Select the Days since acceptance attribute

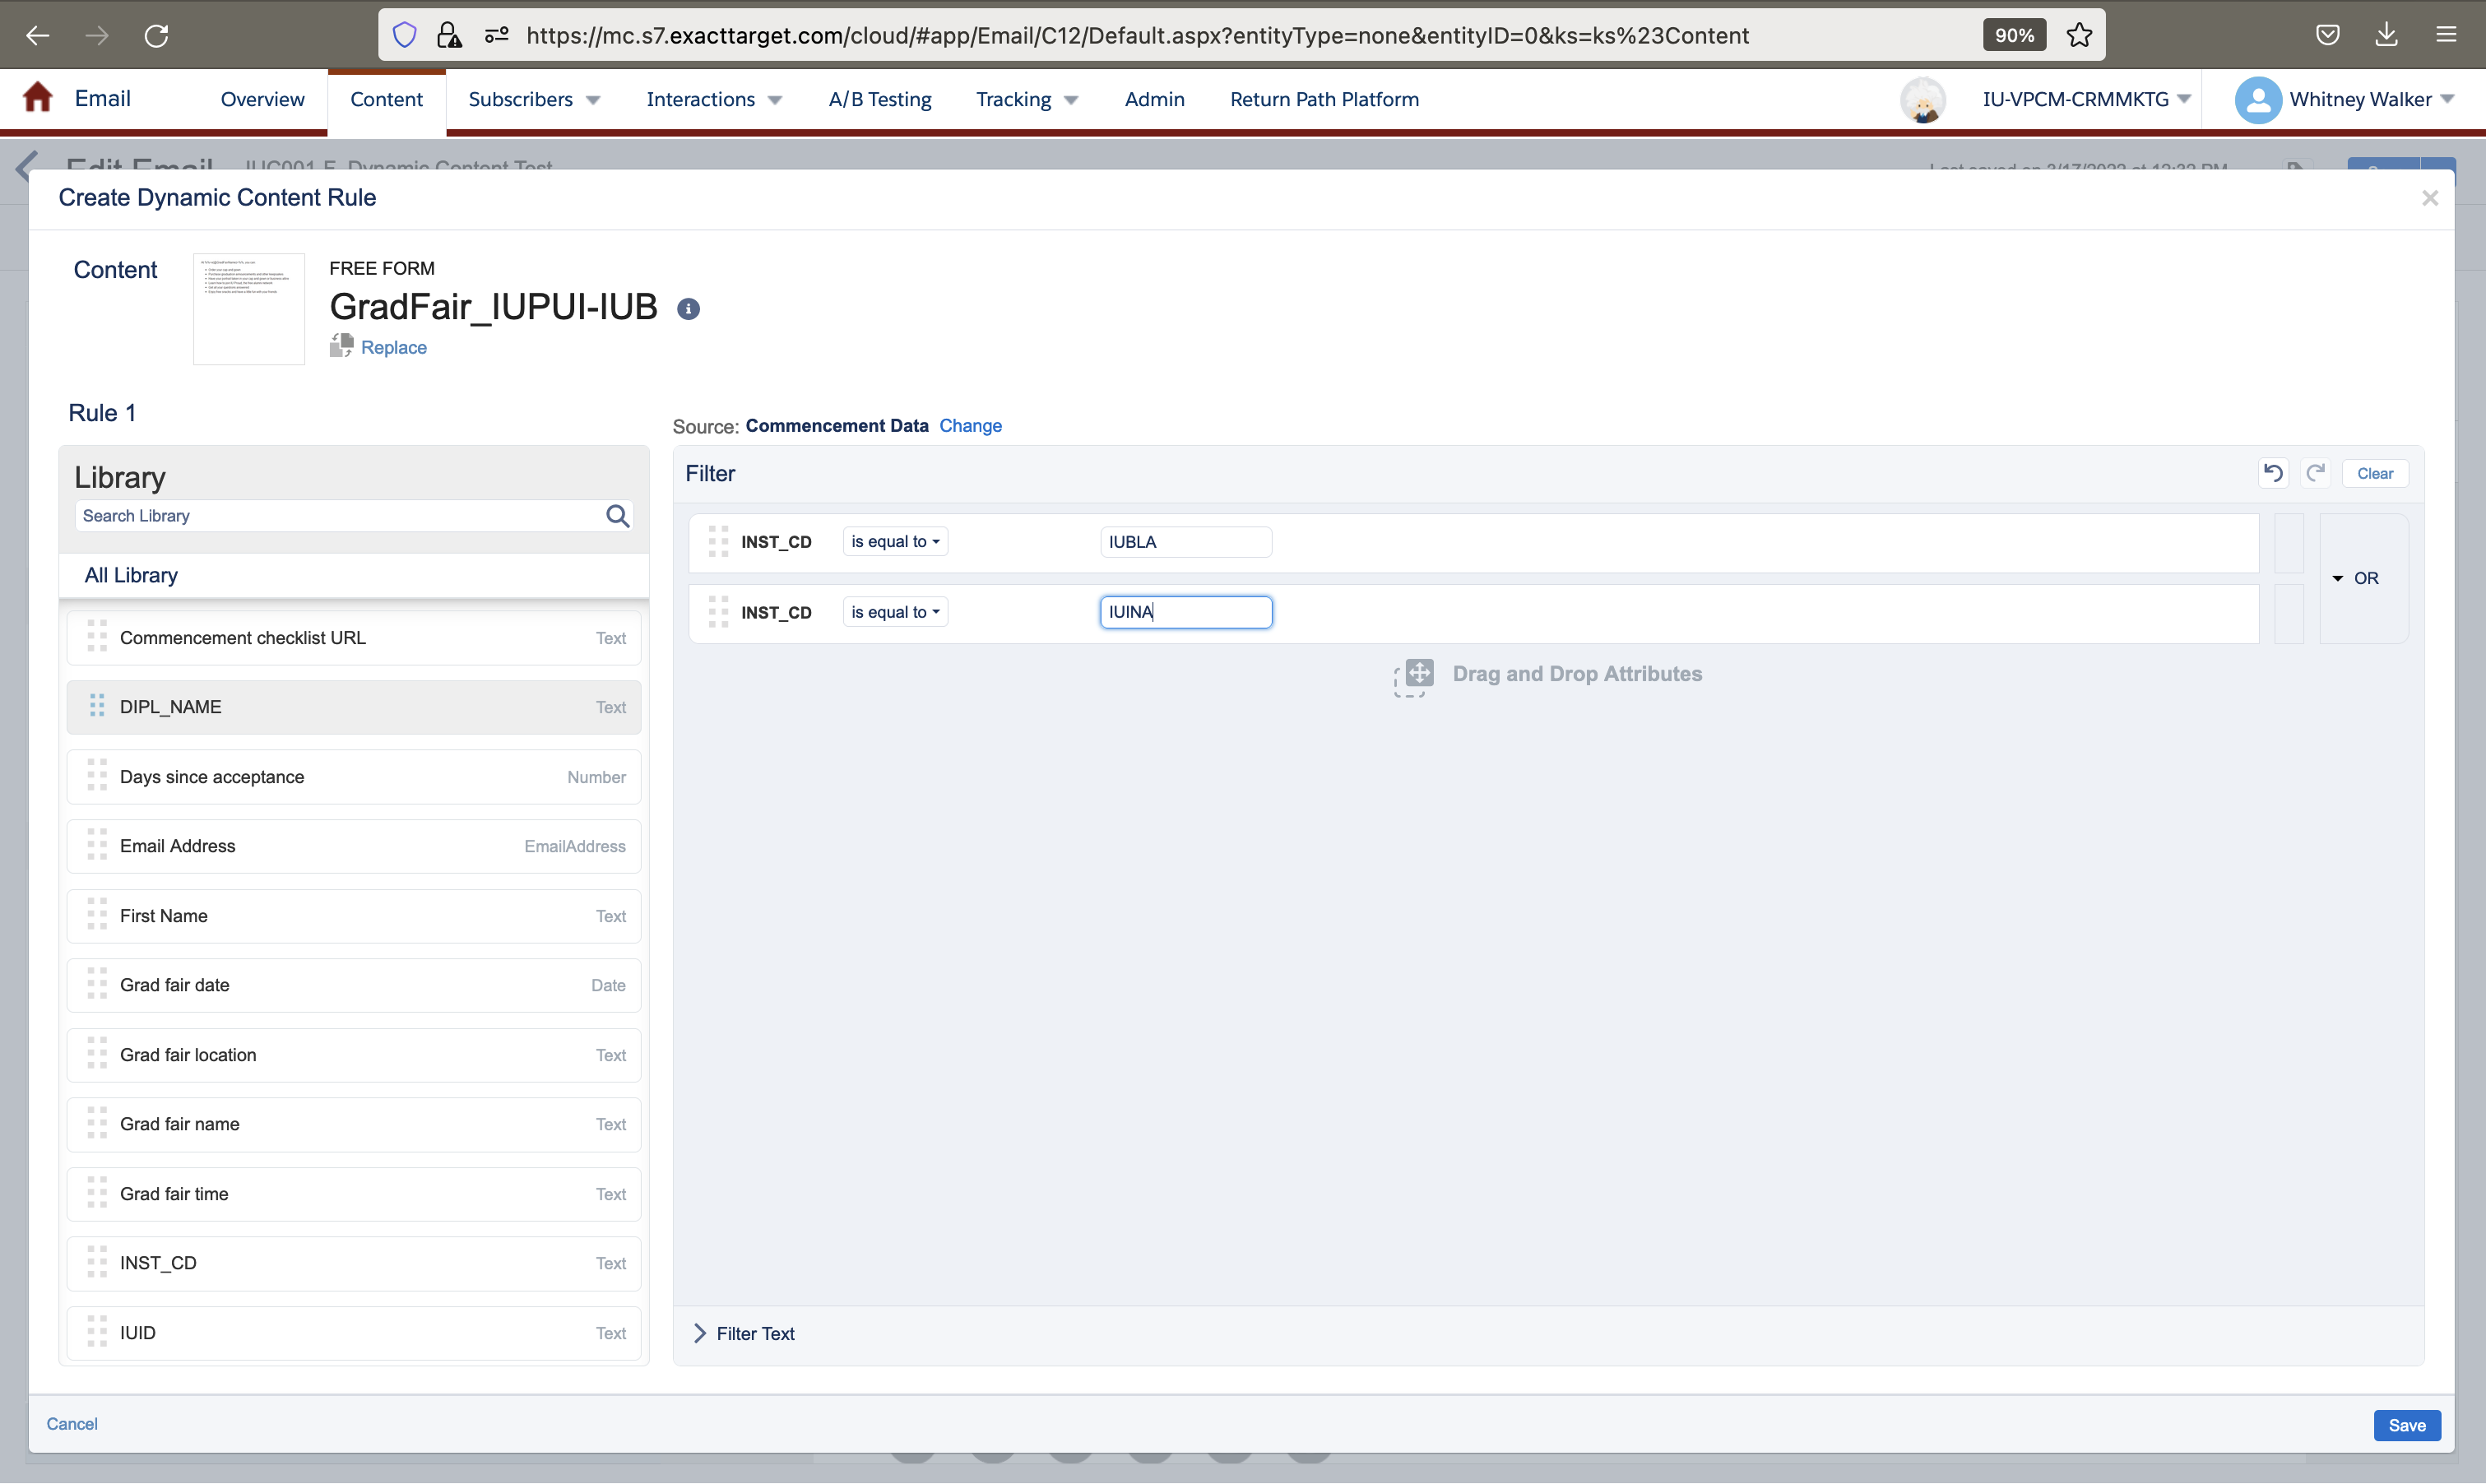tap(354, 777)
